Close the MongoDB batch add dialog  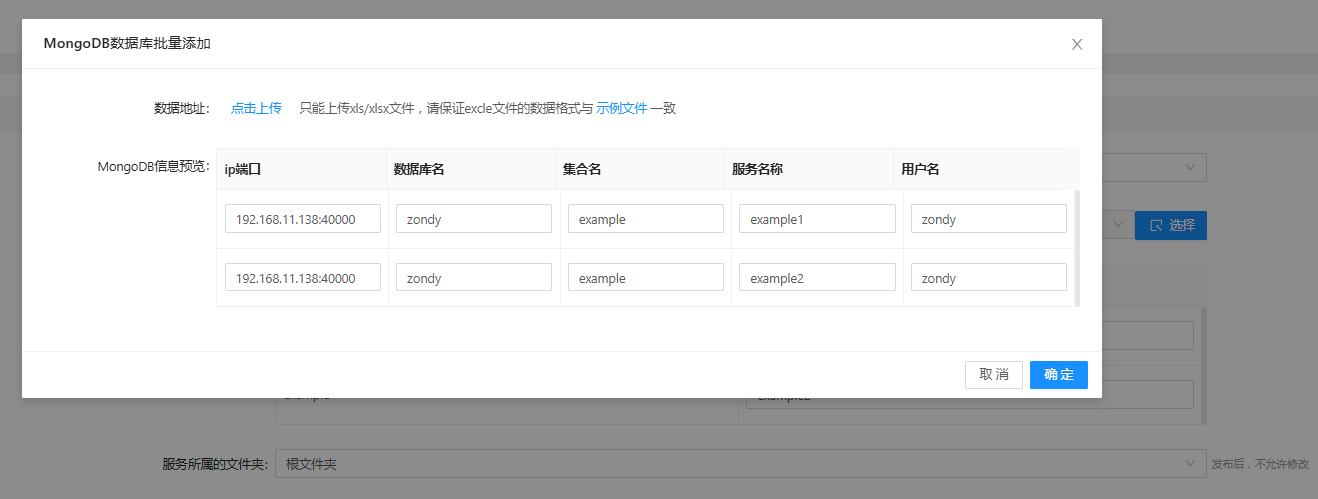click(x=1077, y=44)
